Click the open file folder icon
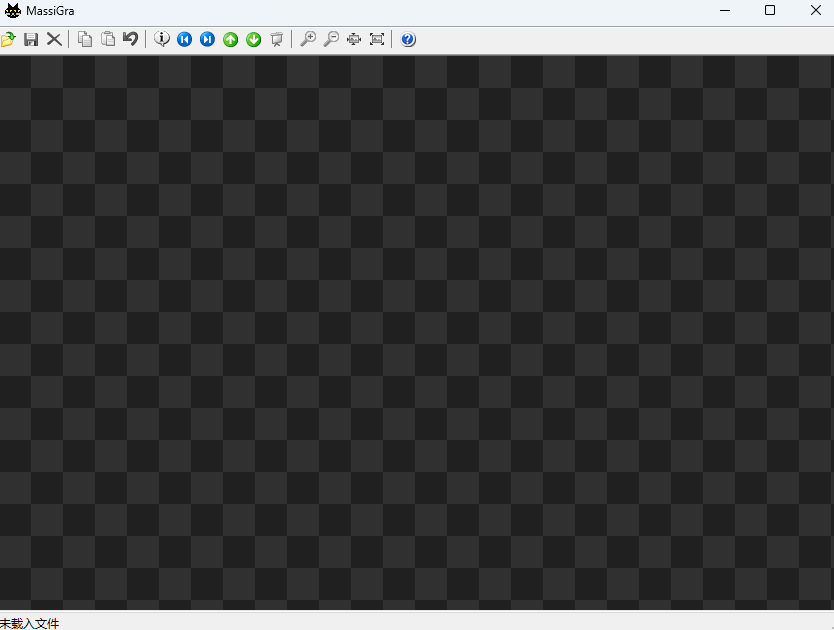834x630 pixels. pos(8,39)
